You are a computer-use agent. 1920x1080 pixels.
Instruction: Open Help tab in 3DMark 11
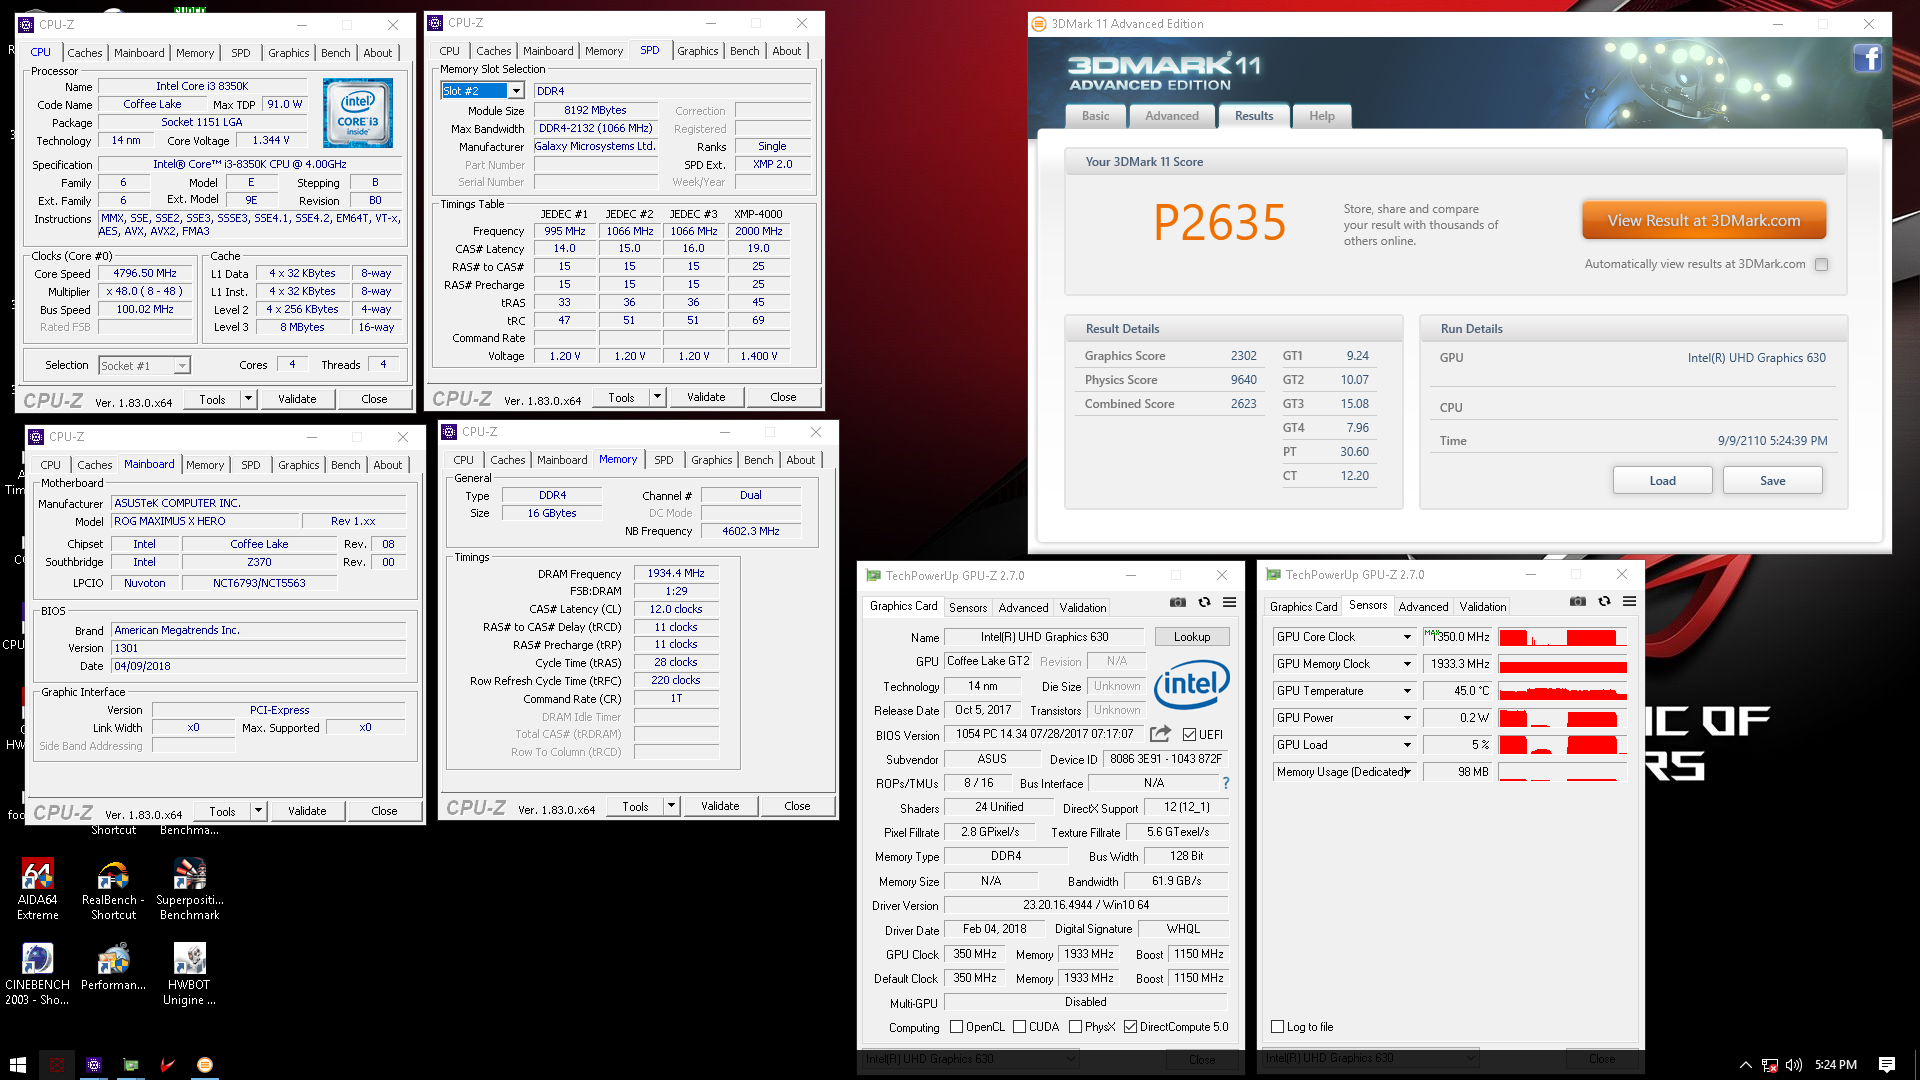1322,116
